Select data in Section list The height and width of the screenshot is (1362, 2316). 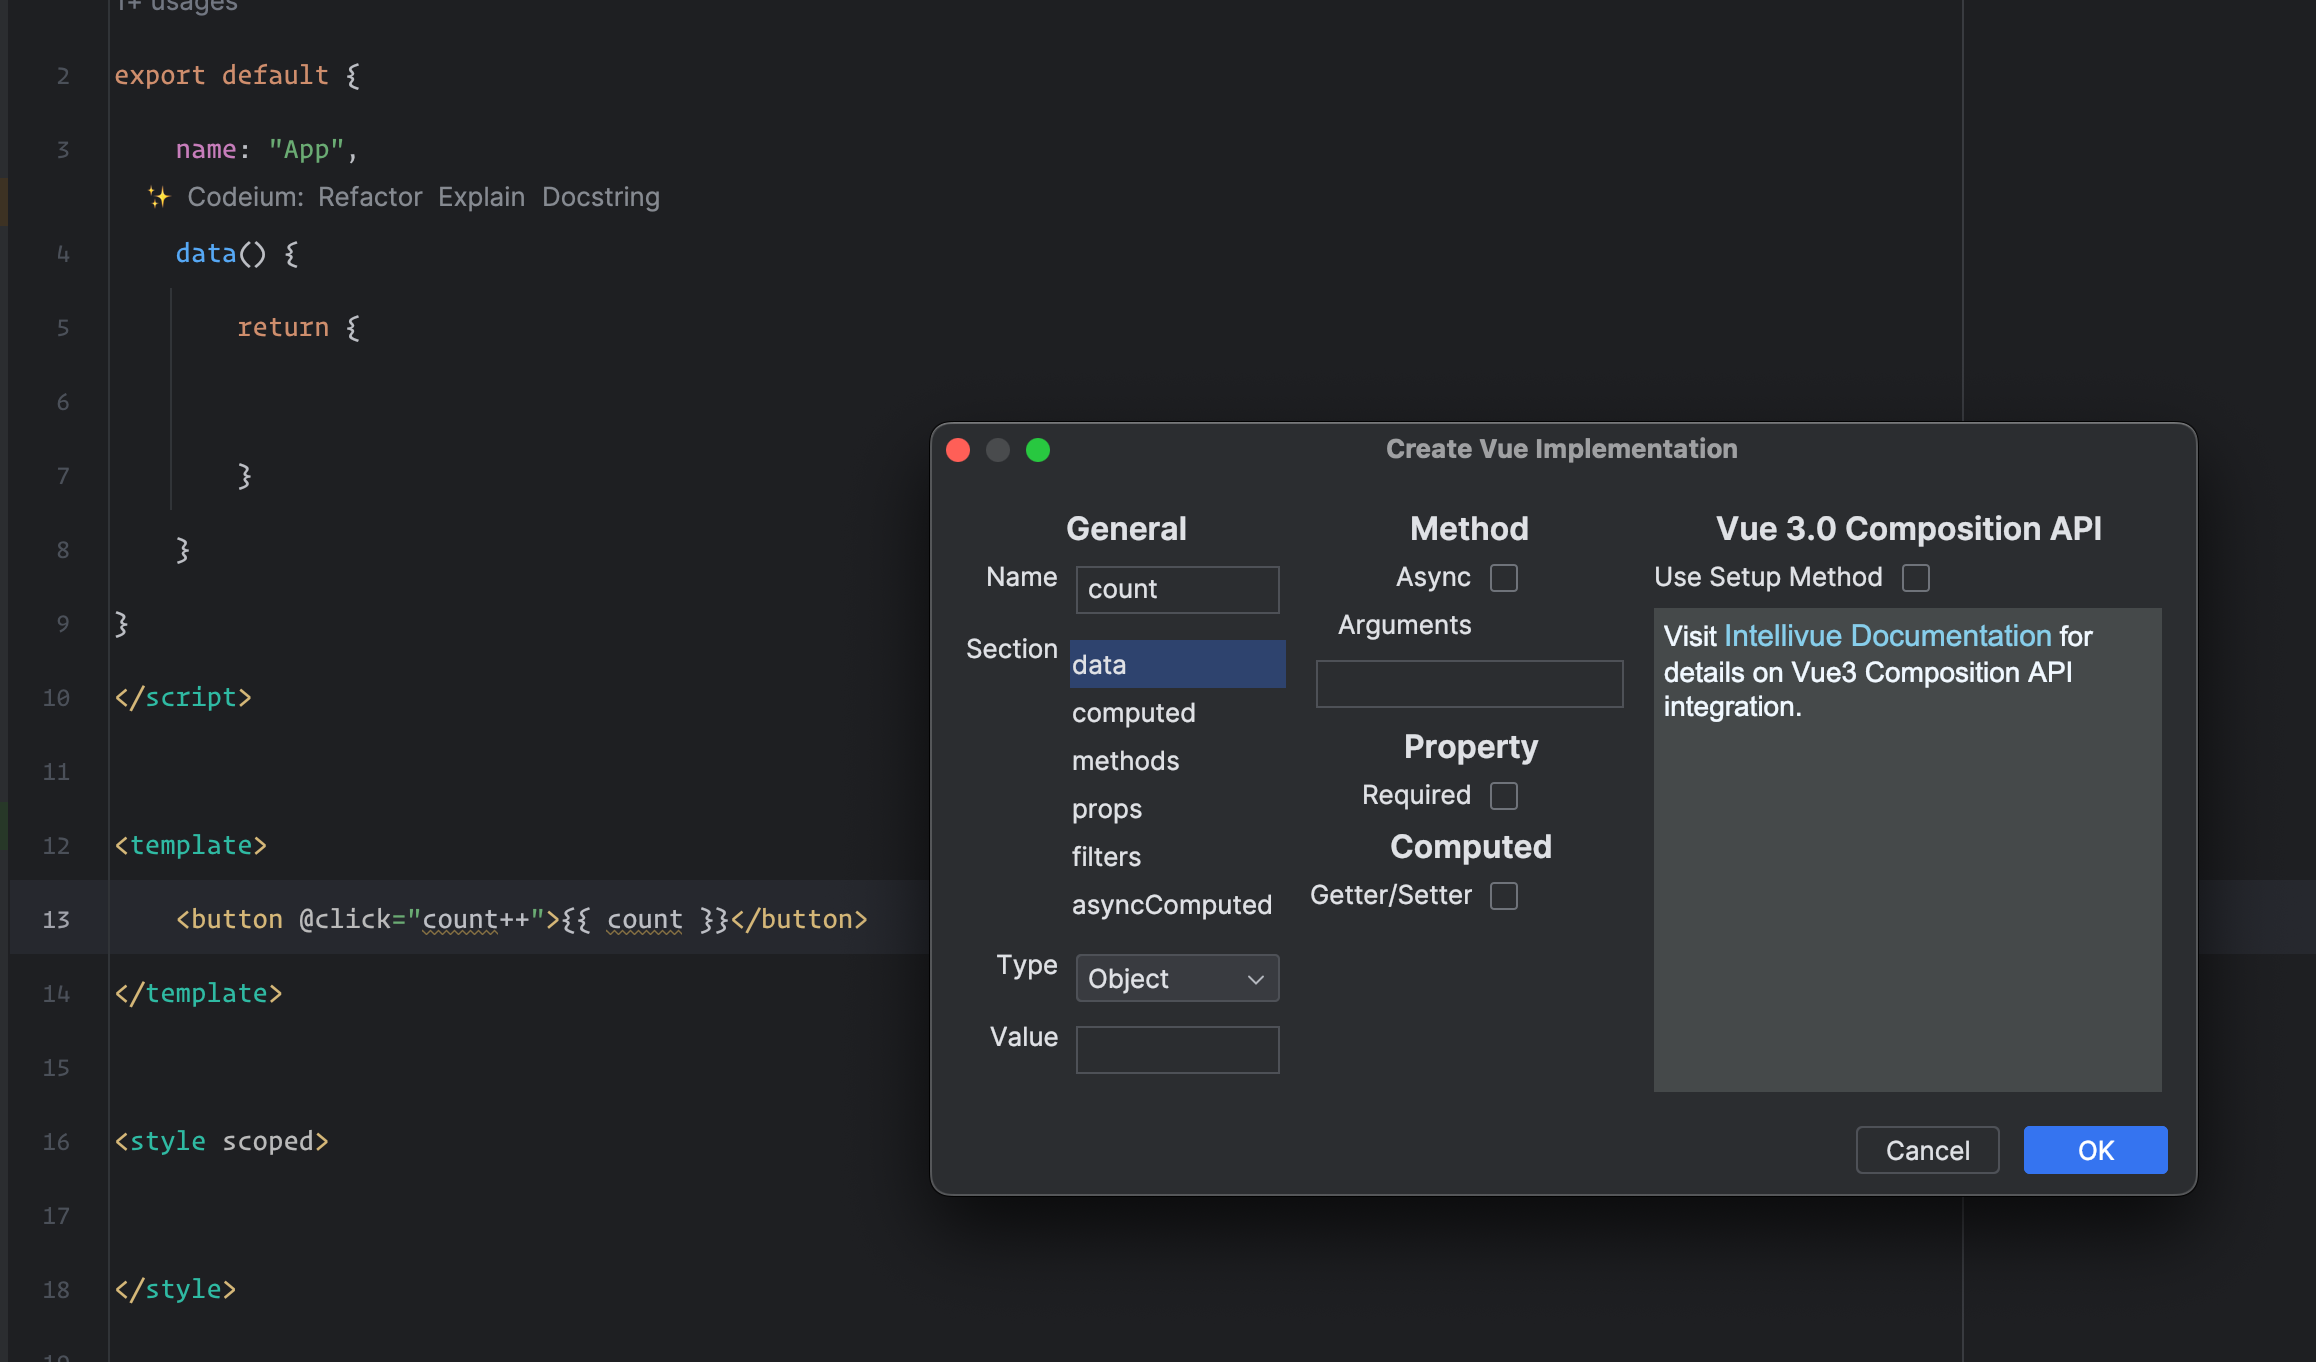click(1177, 664)
